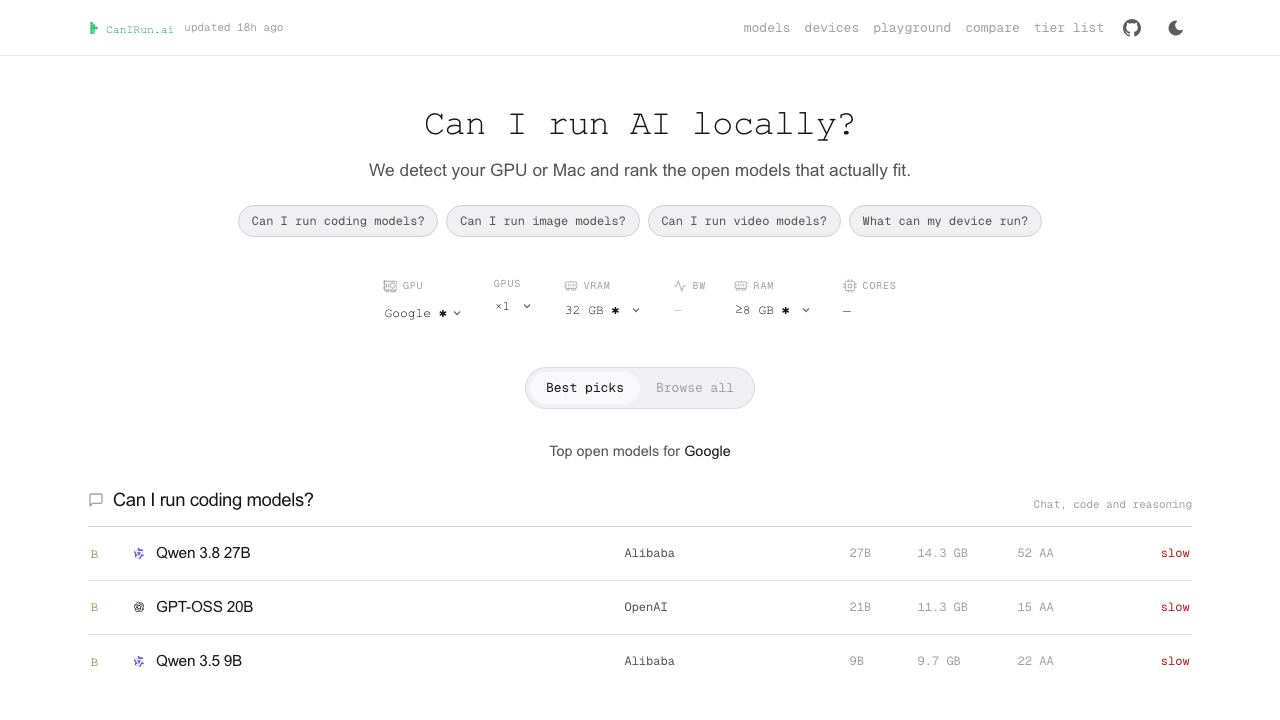Viewport: 1280px width, 720px height.
Task: Click the Google link in 'Top open models for'
Action: pos(707,451)
